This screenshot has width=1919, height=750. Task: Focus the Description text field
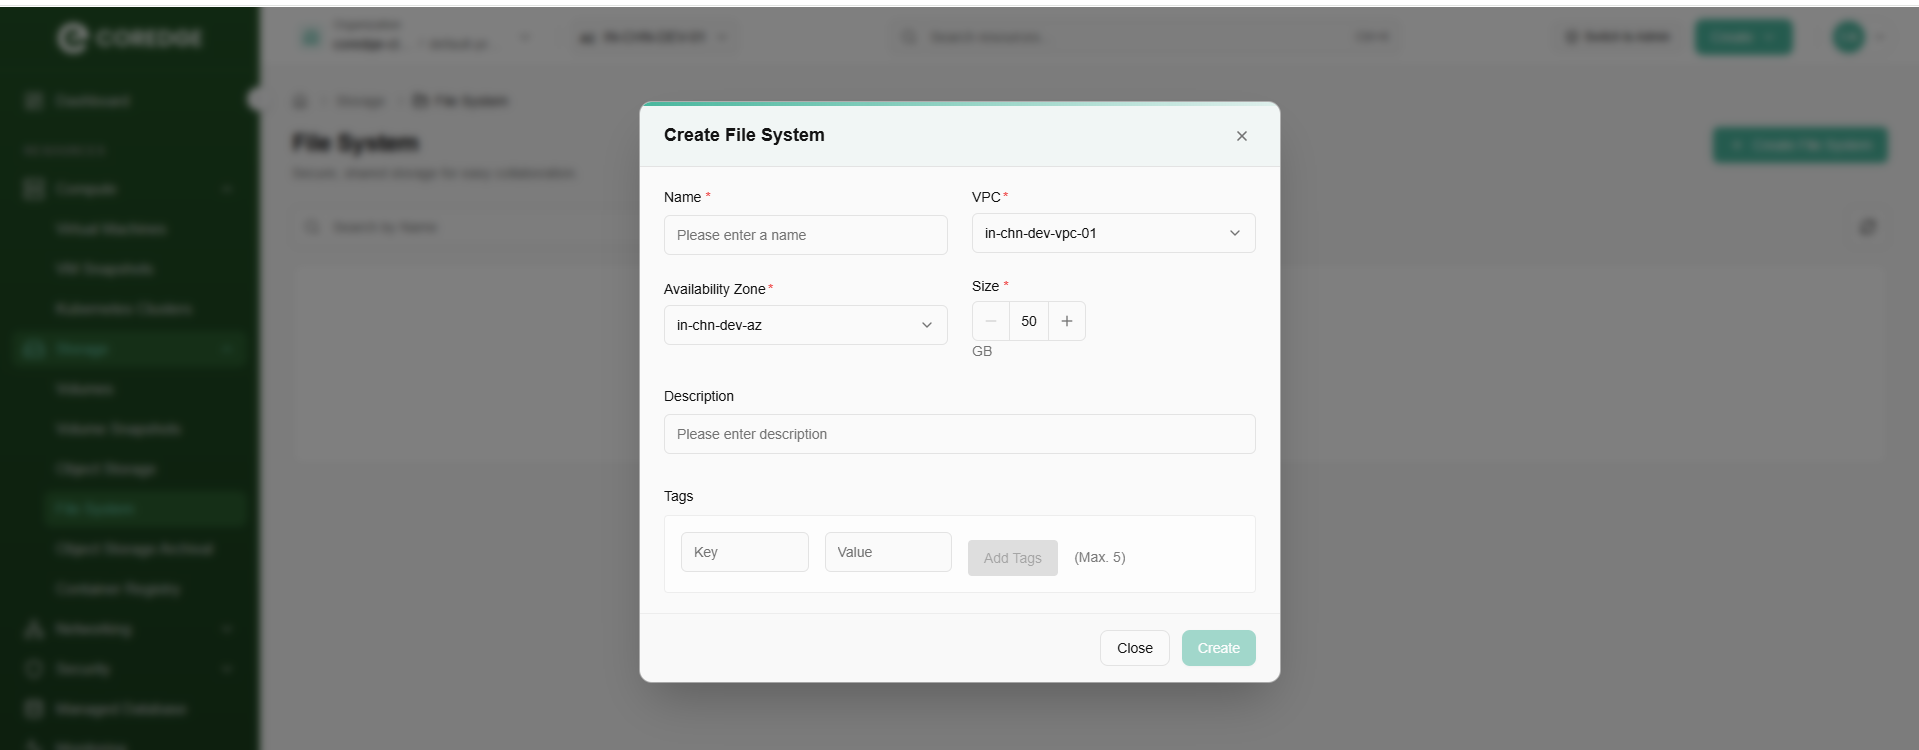[x=959, y=434]
